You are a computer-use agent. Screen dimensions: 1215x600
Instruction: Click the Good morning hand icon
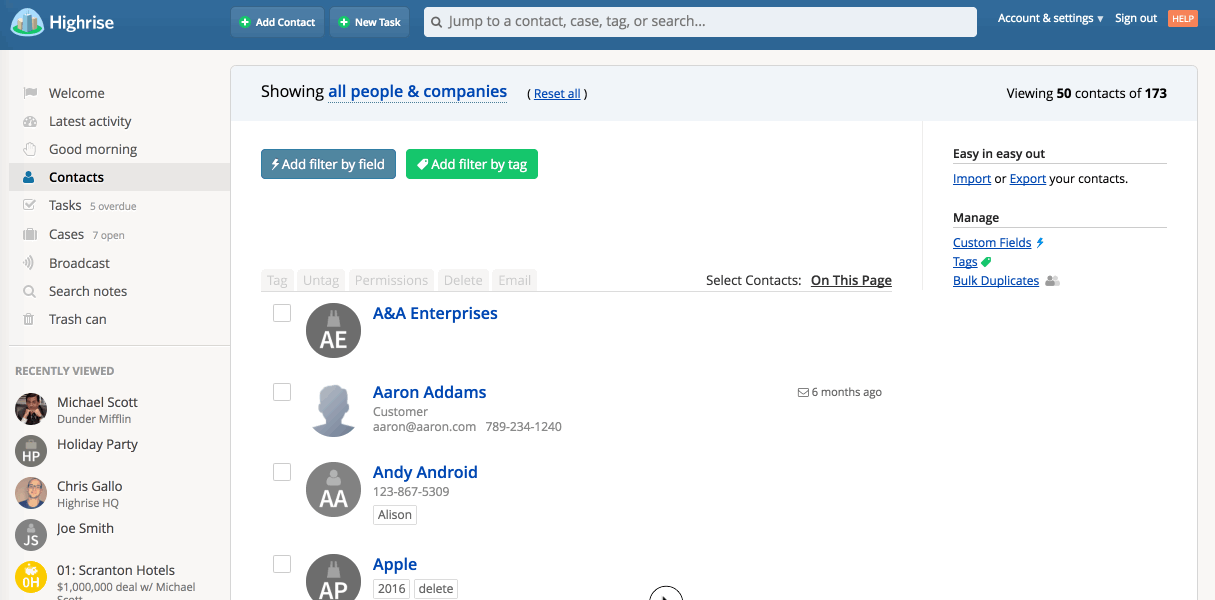click(30, 149)
